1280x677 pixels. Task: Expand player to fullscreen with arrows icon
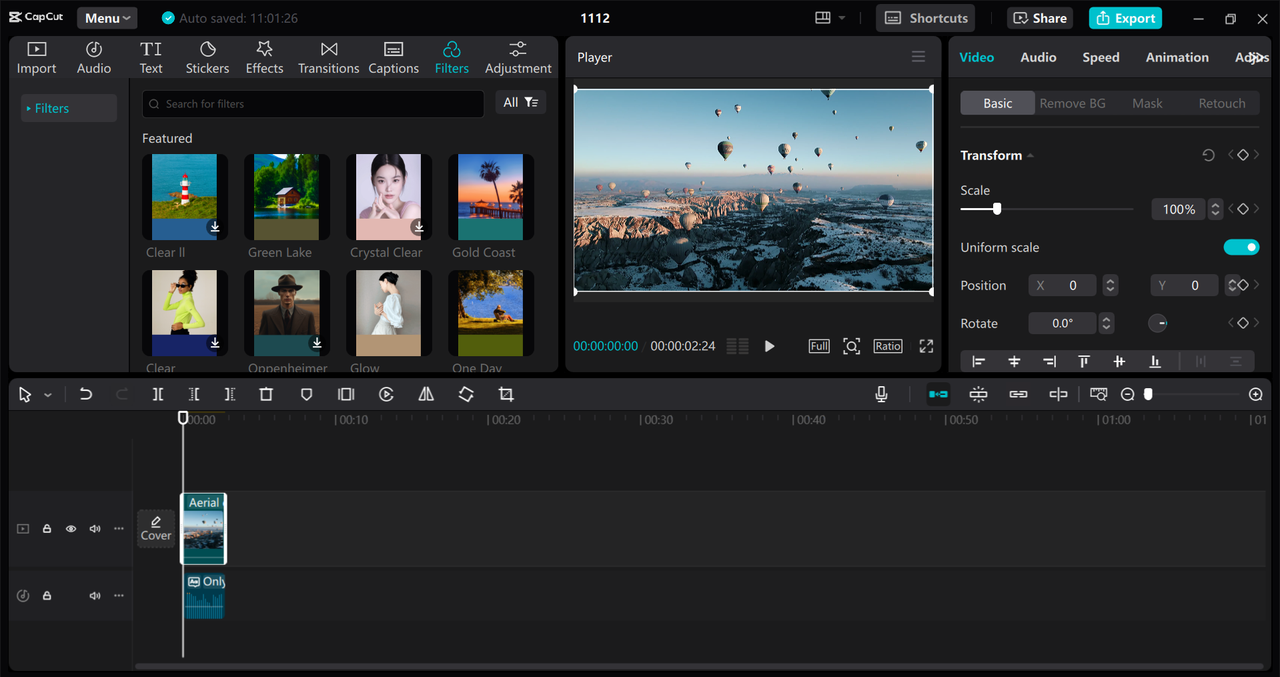tap(926, 346)
